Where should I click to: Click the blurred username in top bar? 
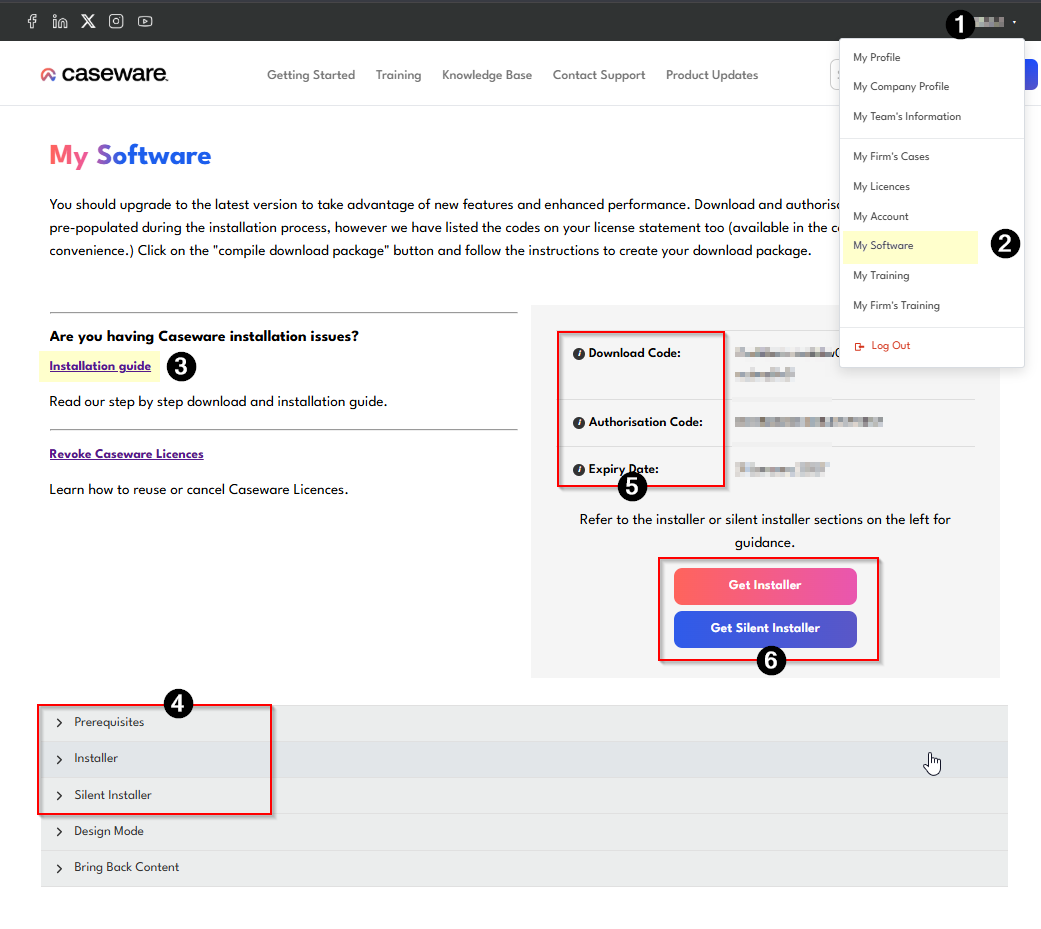[989, 22]
